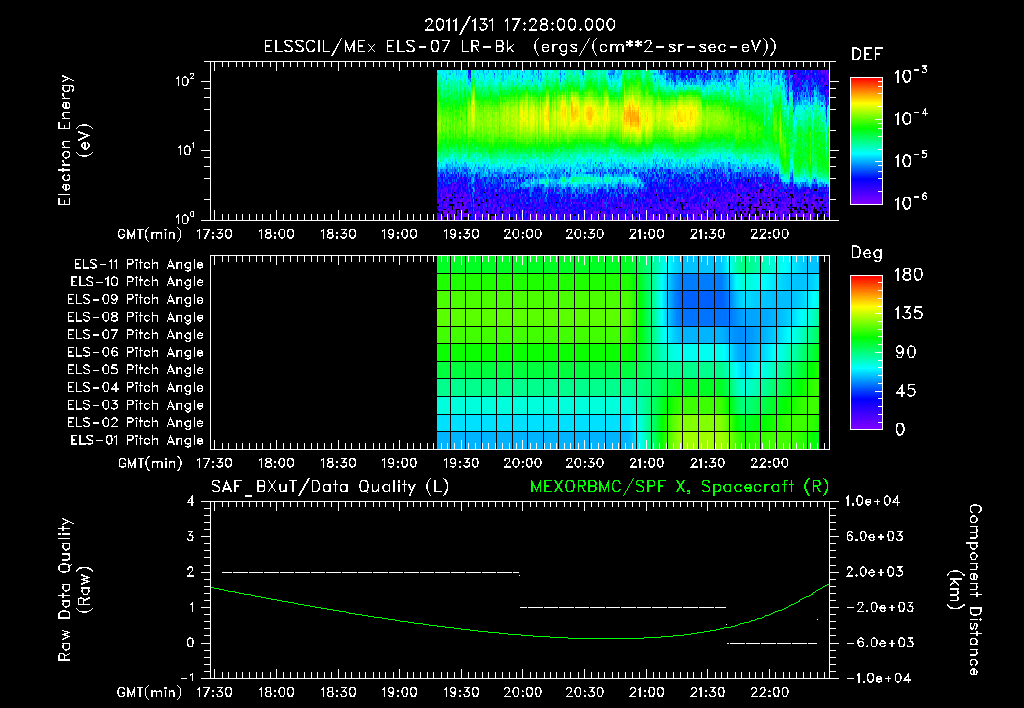Select the ELS-01 Pitch Angle row label
Image resolution: width=1024 pixels, height=708 pixels.
click(x=137, y=441)
